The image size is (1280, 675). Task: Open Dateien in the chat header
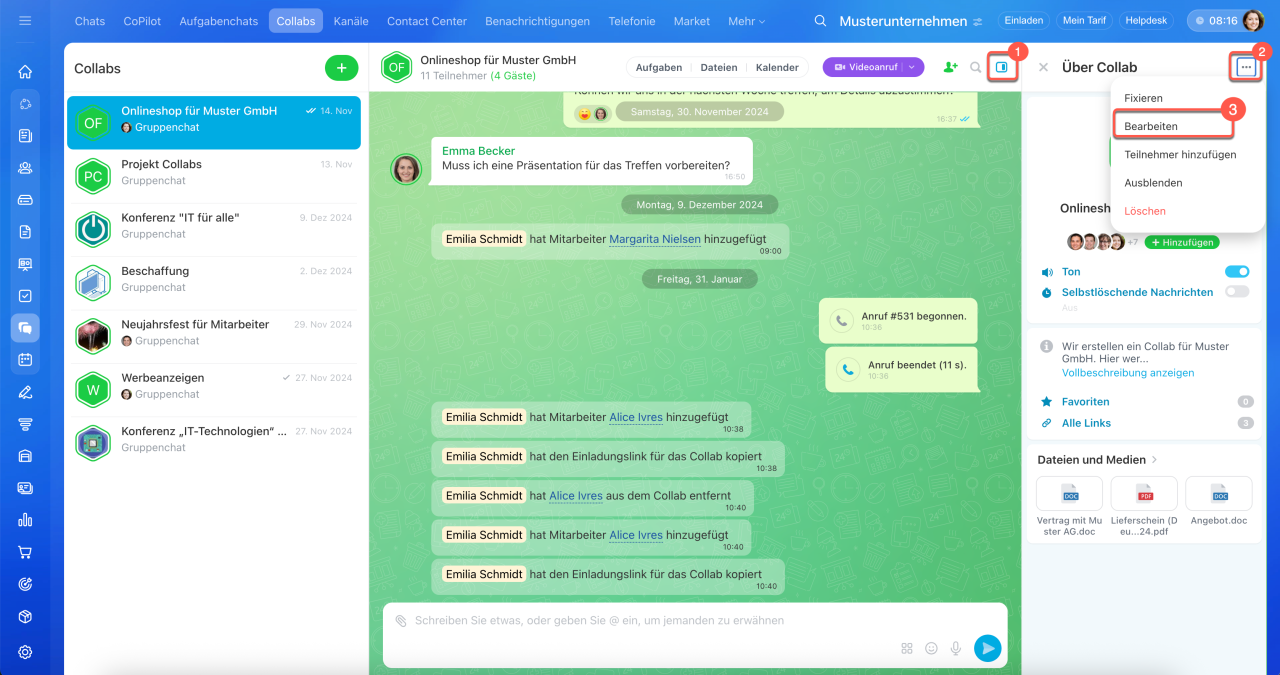click(719, 67)
